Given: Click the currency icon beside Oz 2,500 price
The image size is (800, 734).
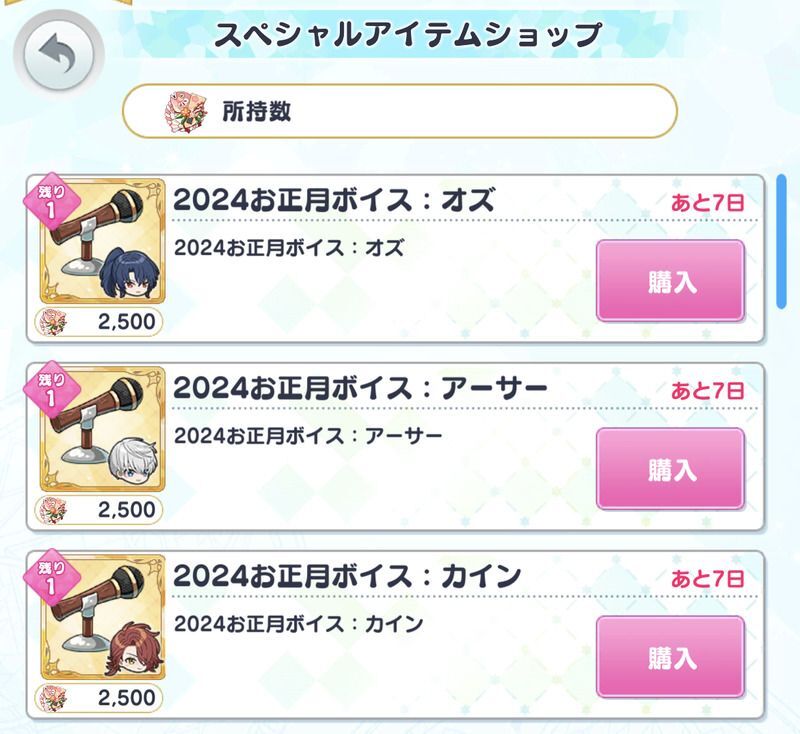Looking at the screenshot, I should [x=54, y=322].
